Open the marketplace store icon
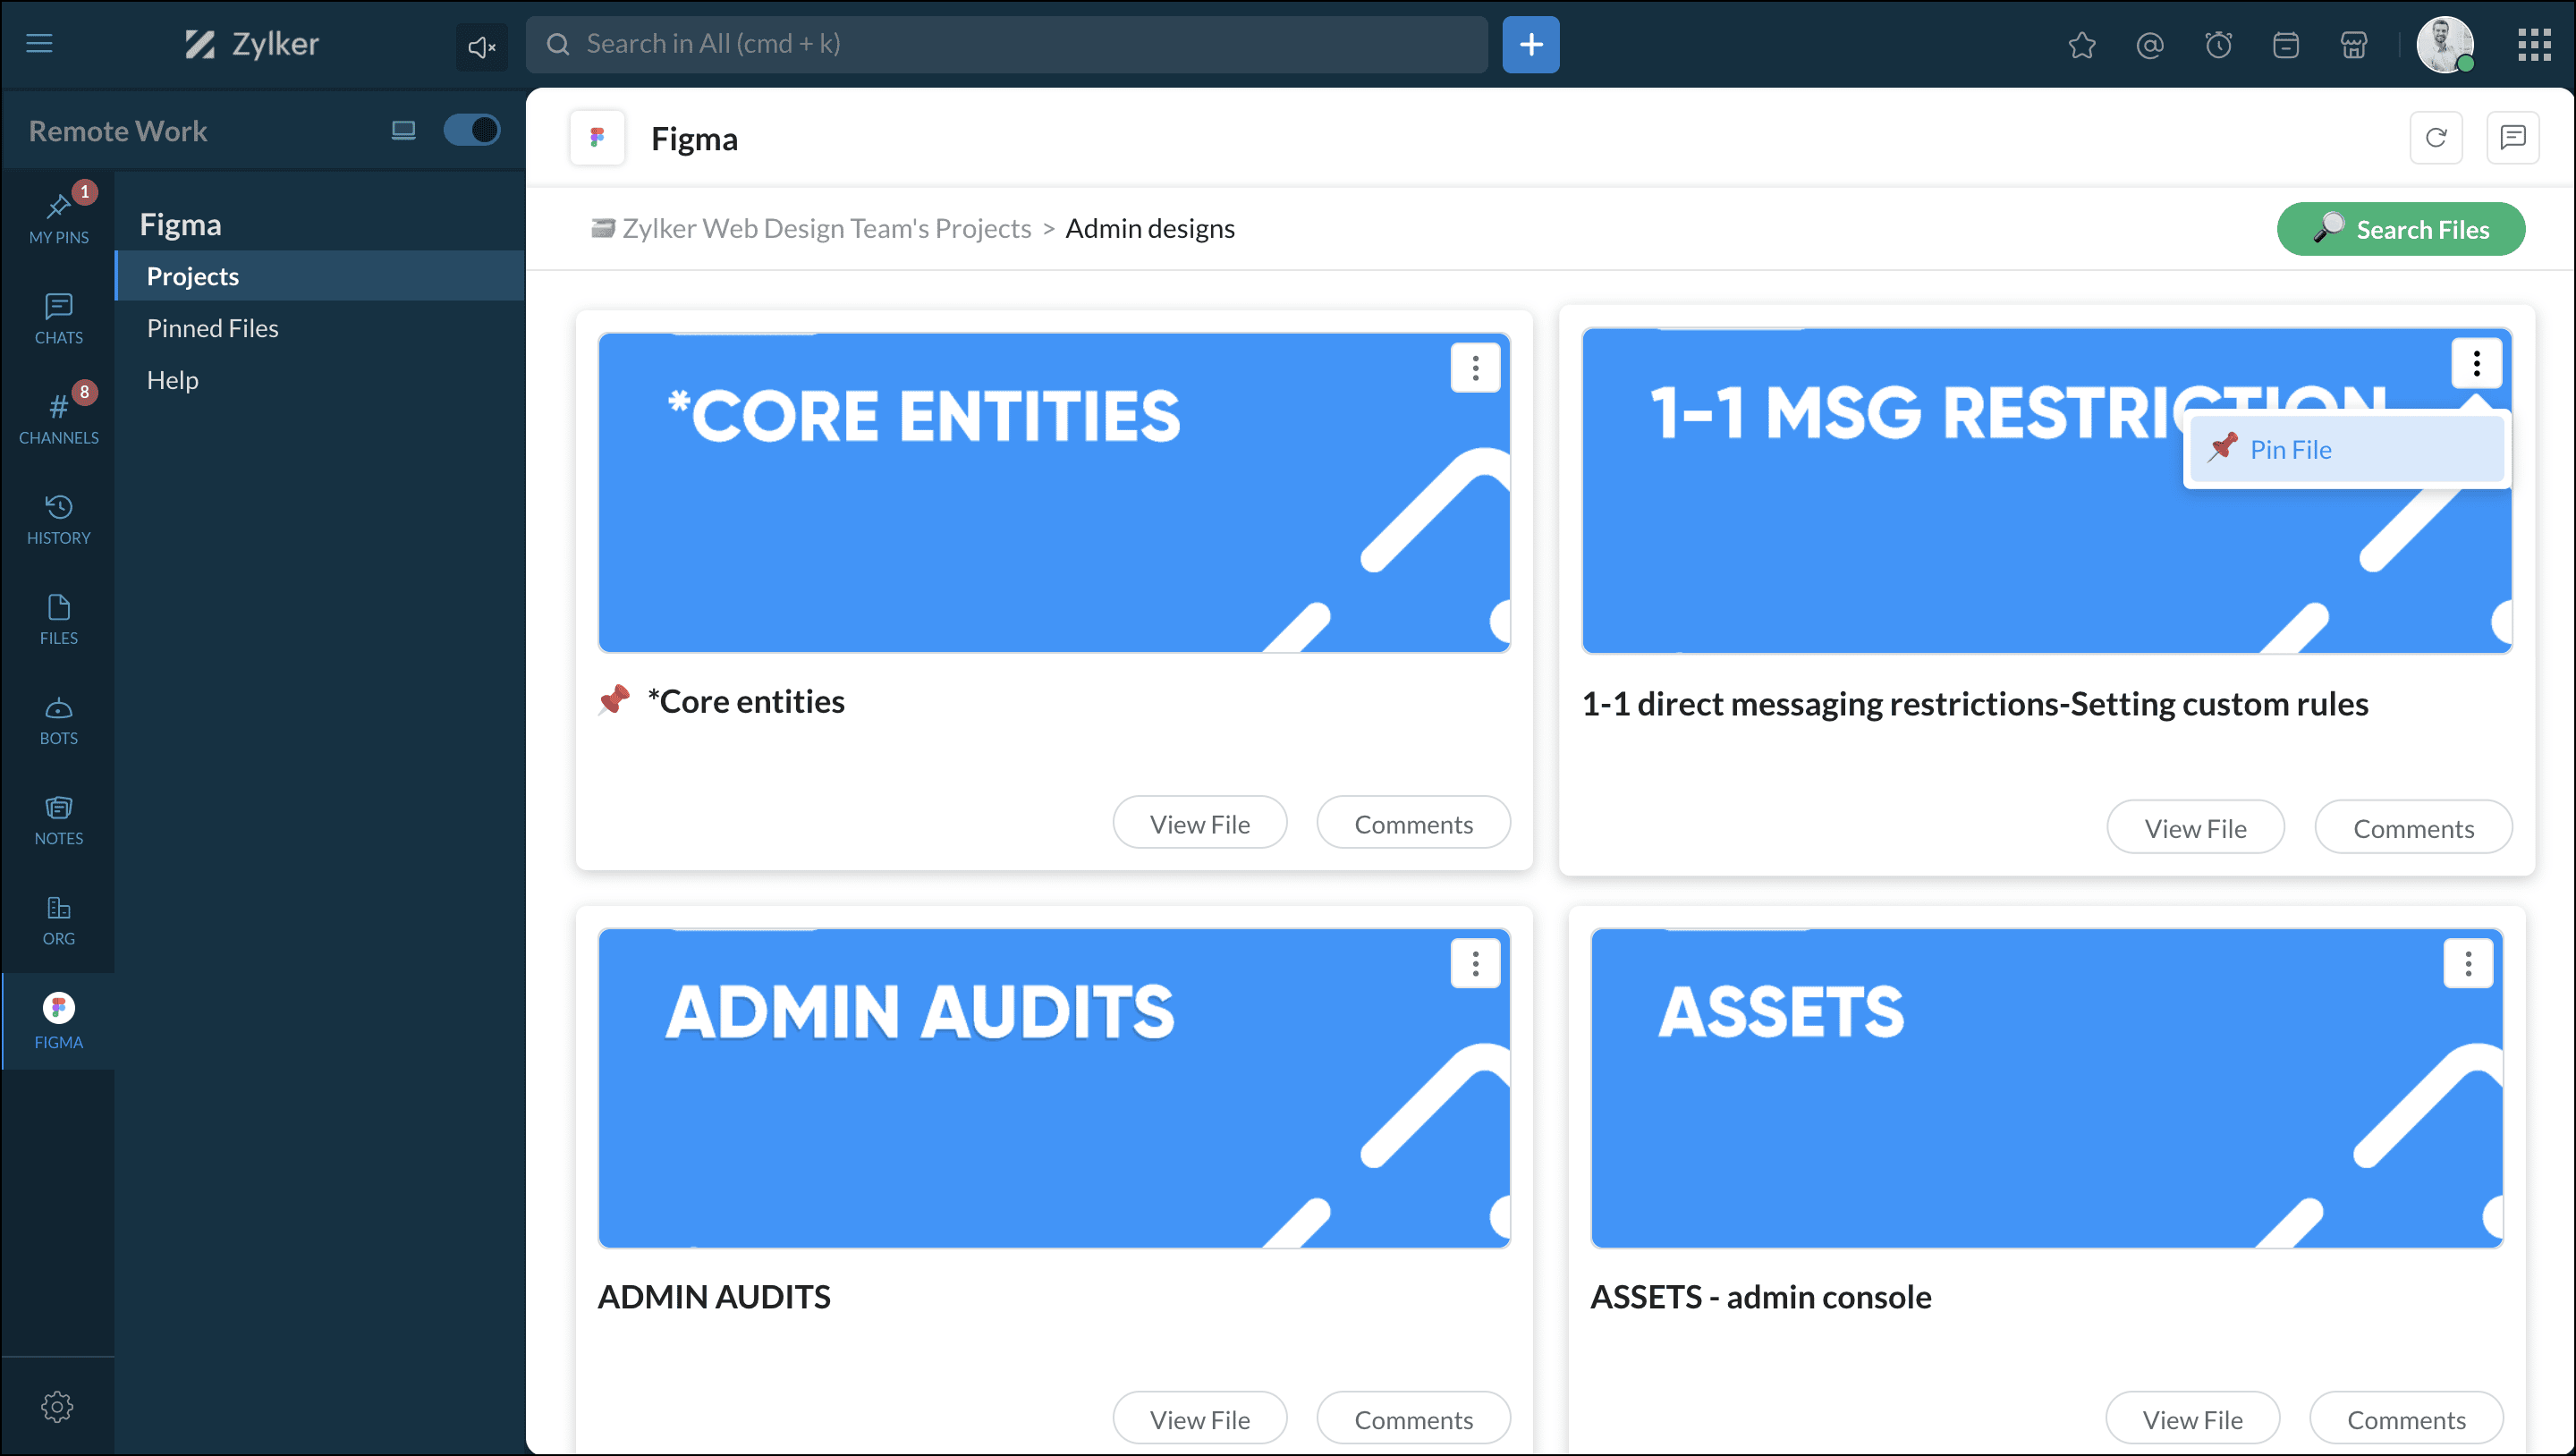This screenshot has height=1456, width=2576. [x=2354, y=45]
